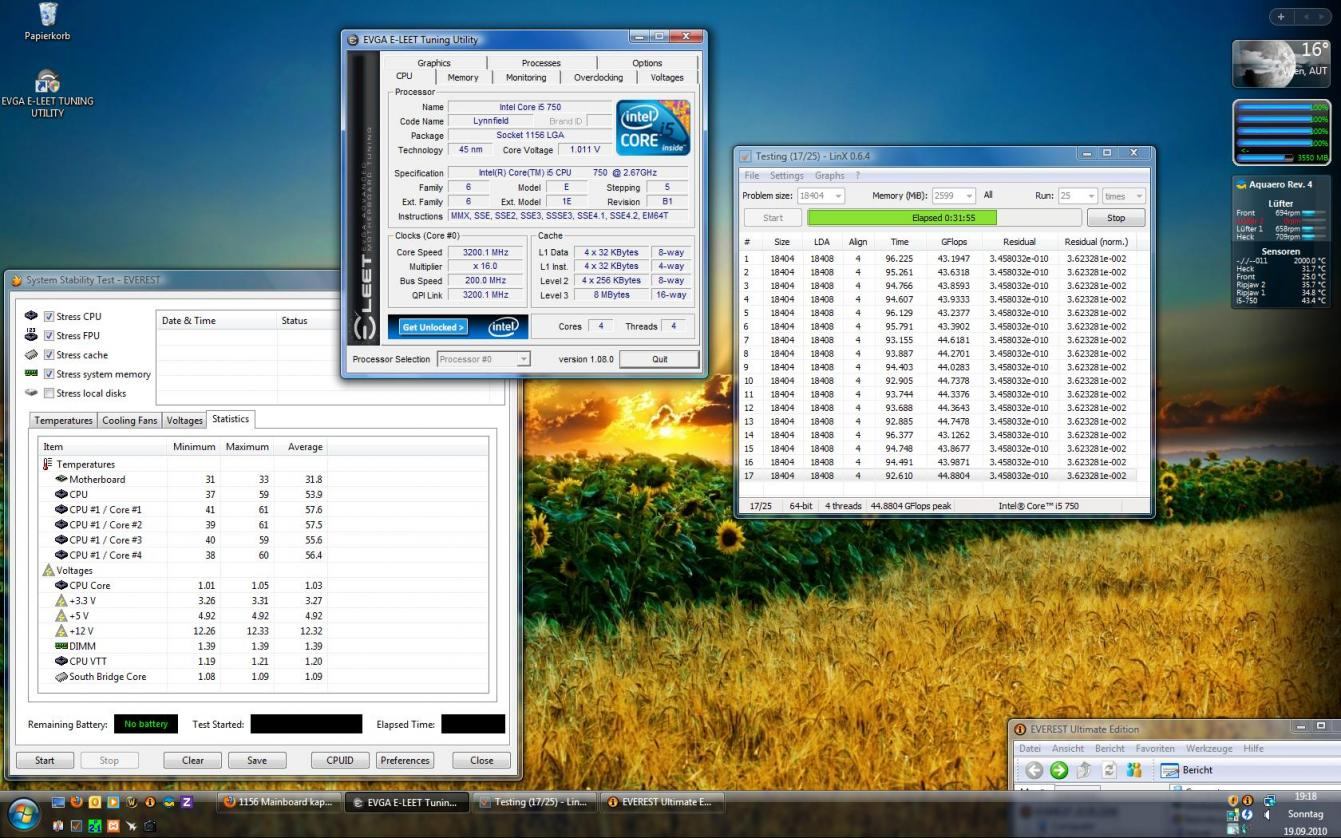Toggle the Stress system memory checkbox
Screen dimensions: 1341x838
click(49, 374)
